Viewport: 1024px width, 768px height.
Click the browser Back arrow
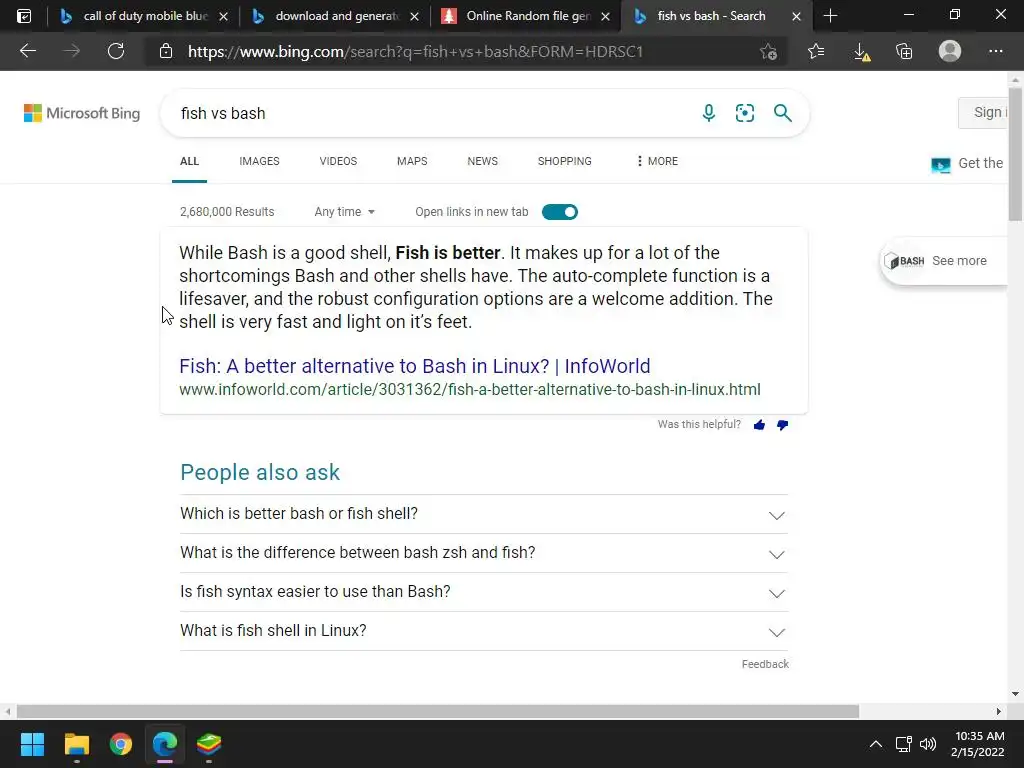27,51
